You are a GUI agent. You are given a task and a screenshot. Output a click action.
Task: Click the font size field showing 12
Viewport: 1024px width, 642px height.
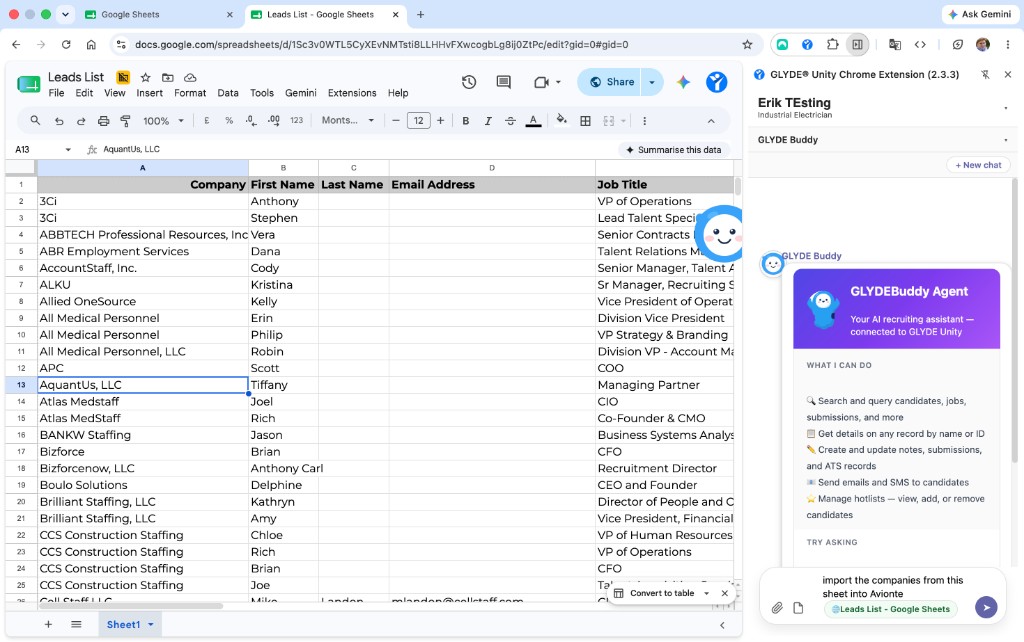pyautogui.click(x=419, y=121)
